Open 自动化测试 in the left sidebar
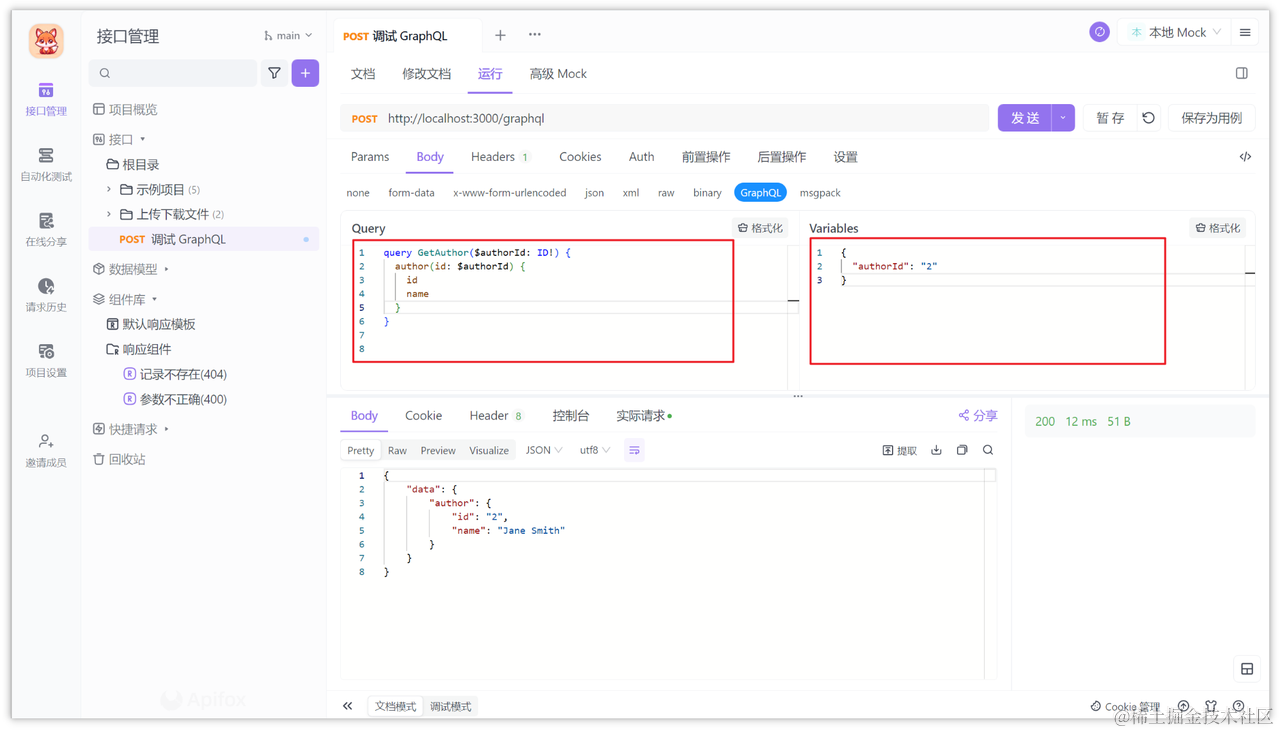 coord(46,165)
